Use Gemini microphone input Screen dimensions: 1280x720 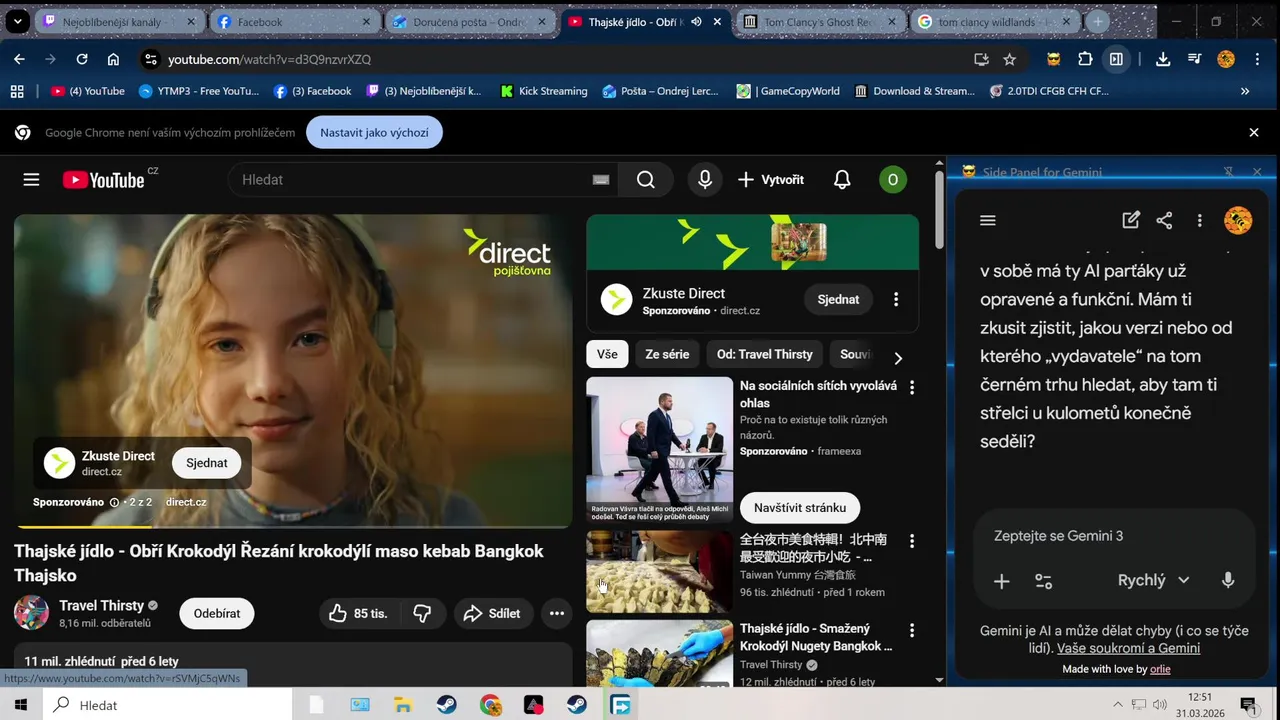pos(1228,580)
